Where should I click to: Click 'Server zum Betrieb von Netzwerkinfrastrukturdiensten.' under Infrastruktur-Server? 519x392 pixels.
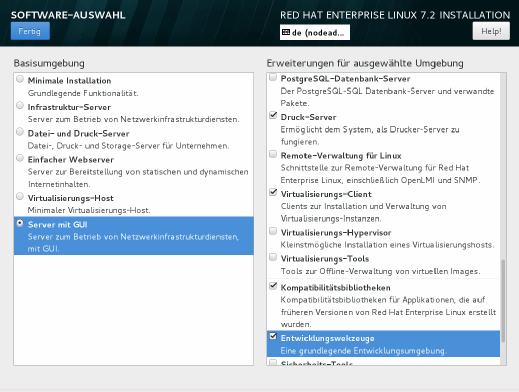click(x=133, y=119)
